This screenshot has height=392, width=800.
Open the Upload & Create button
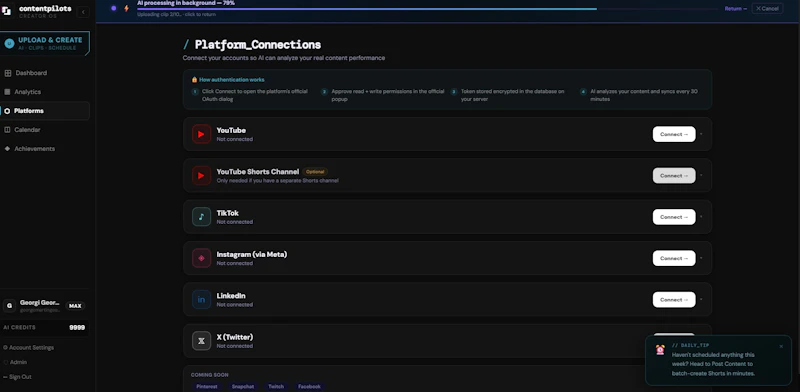coord(45,43)
